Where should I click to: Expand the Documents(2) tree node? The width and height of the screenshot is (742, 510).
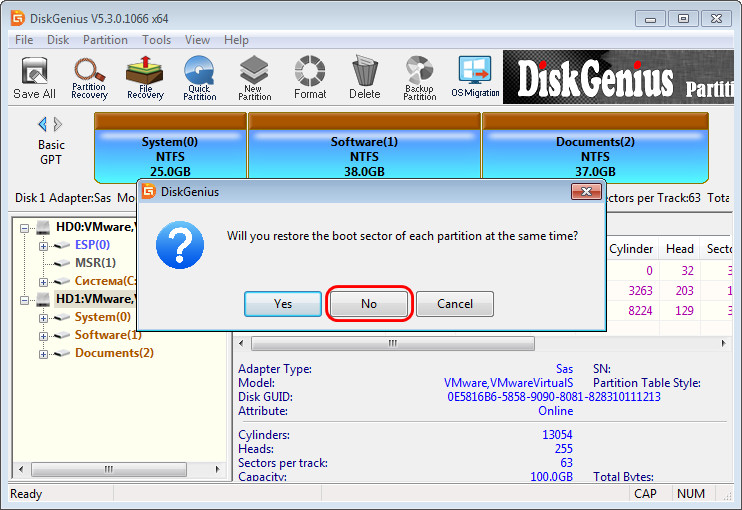pyautogui.click(x=43, y=354)
